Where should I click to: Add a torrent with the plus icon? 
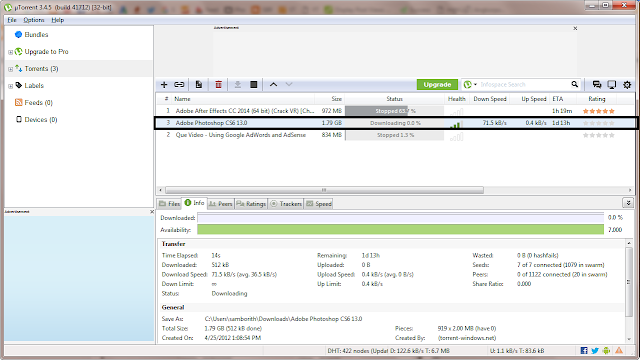click(164, 84)
